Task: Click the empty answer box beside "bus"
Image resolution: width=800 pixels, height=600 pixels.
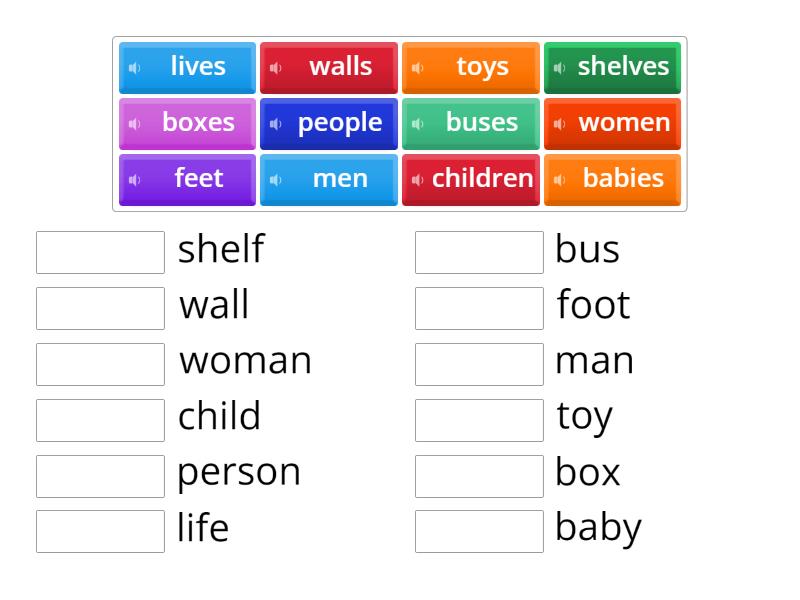Action: (479, 252)
